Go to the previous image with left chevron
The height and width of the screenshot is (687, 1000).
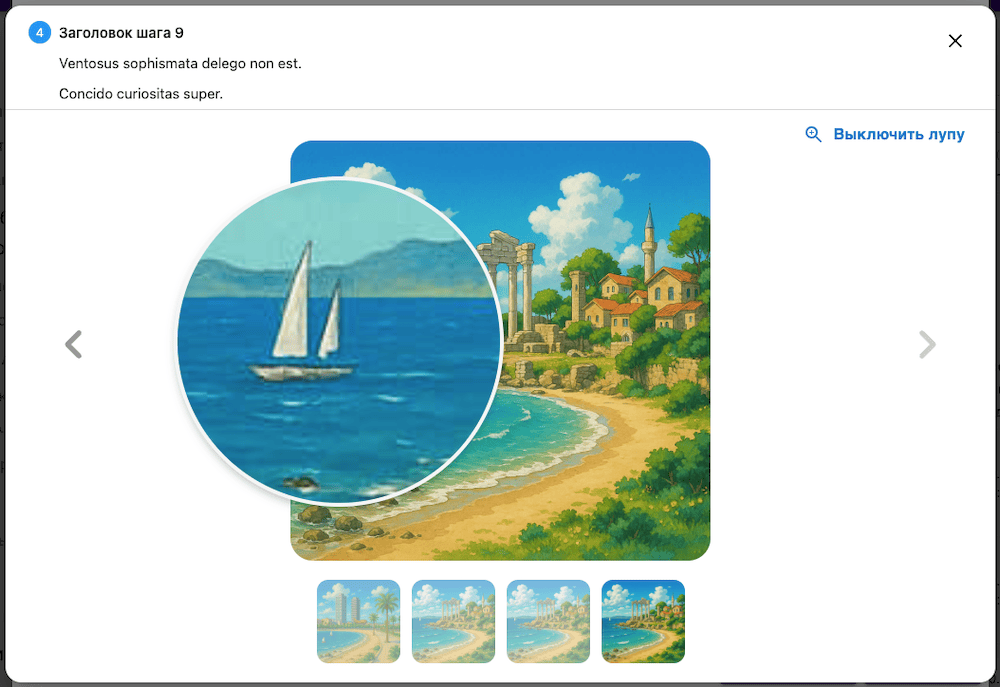click(74, 344)
